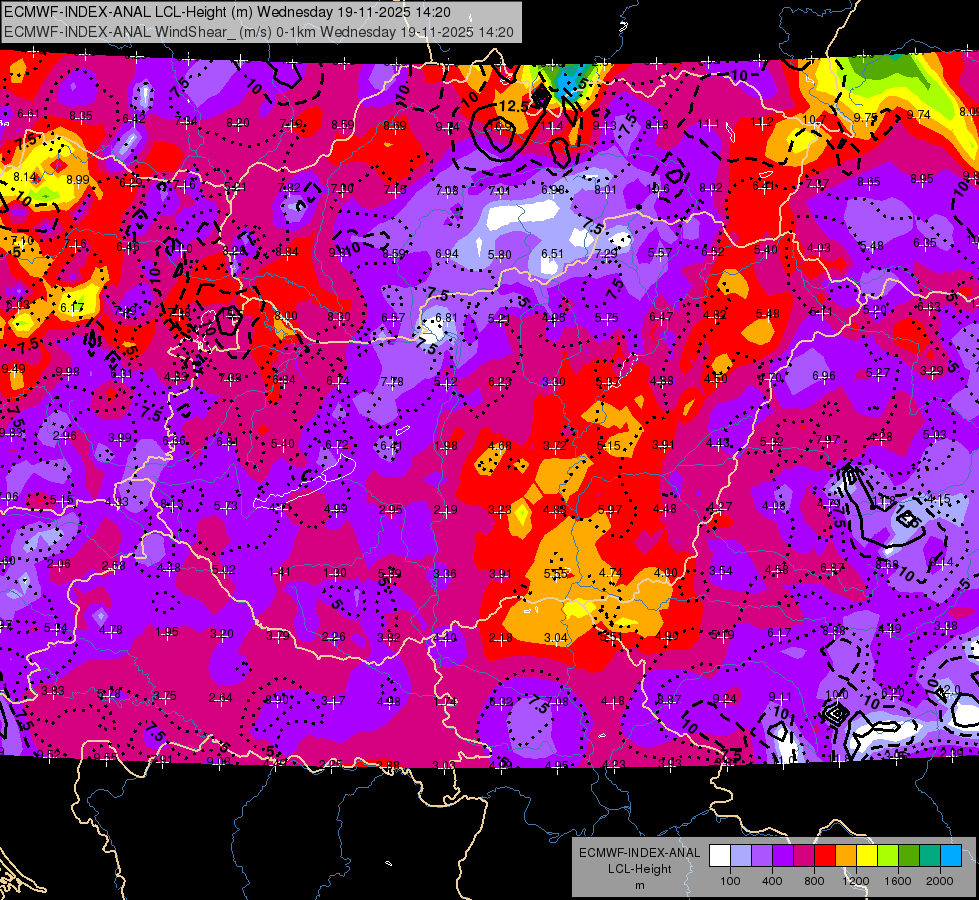Click the grid value 6.51

coord(553,254)
